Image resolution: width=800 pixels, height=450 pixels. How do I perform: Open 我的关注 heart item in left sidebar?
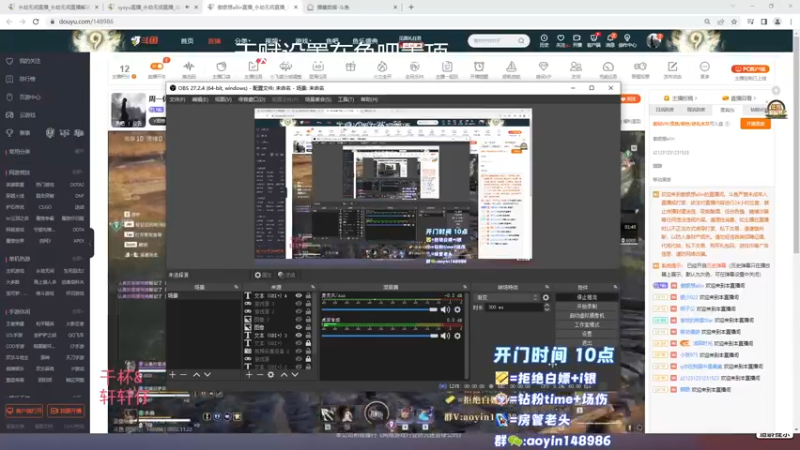click(30, 61)
